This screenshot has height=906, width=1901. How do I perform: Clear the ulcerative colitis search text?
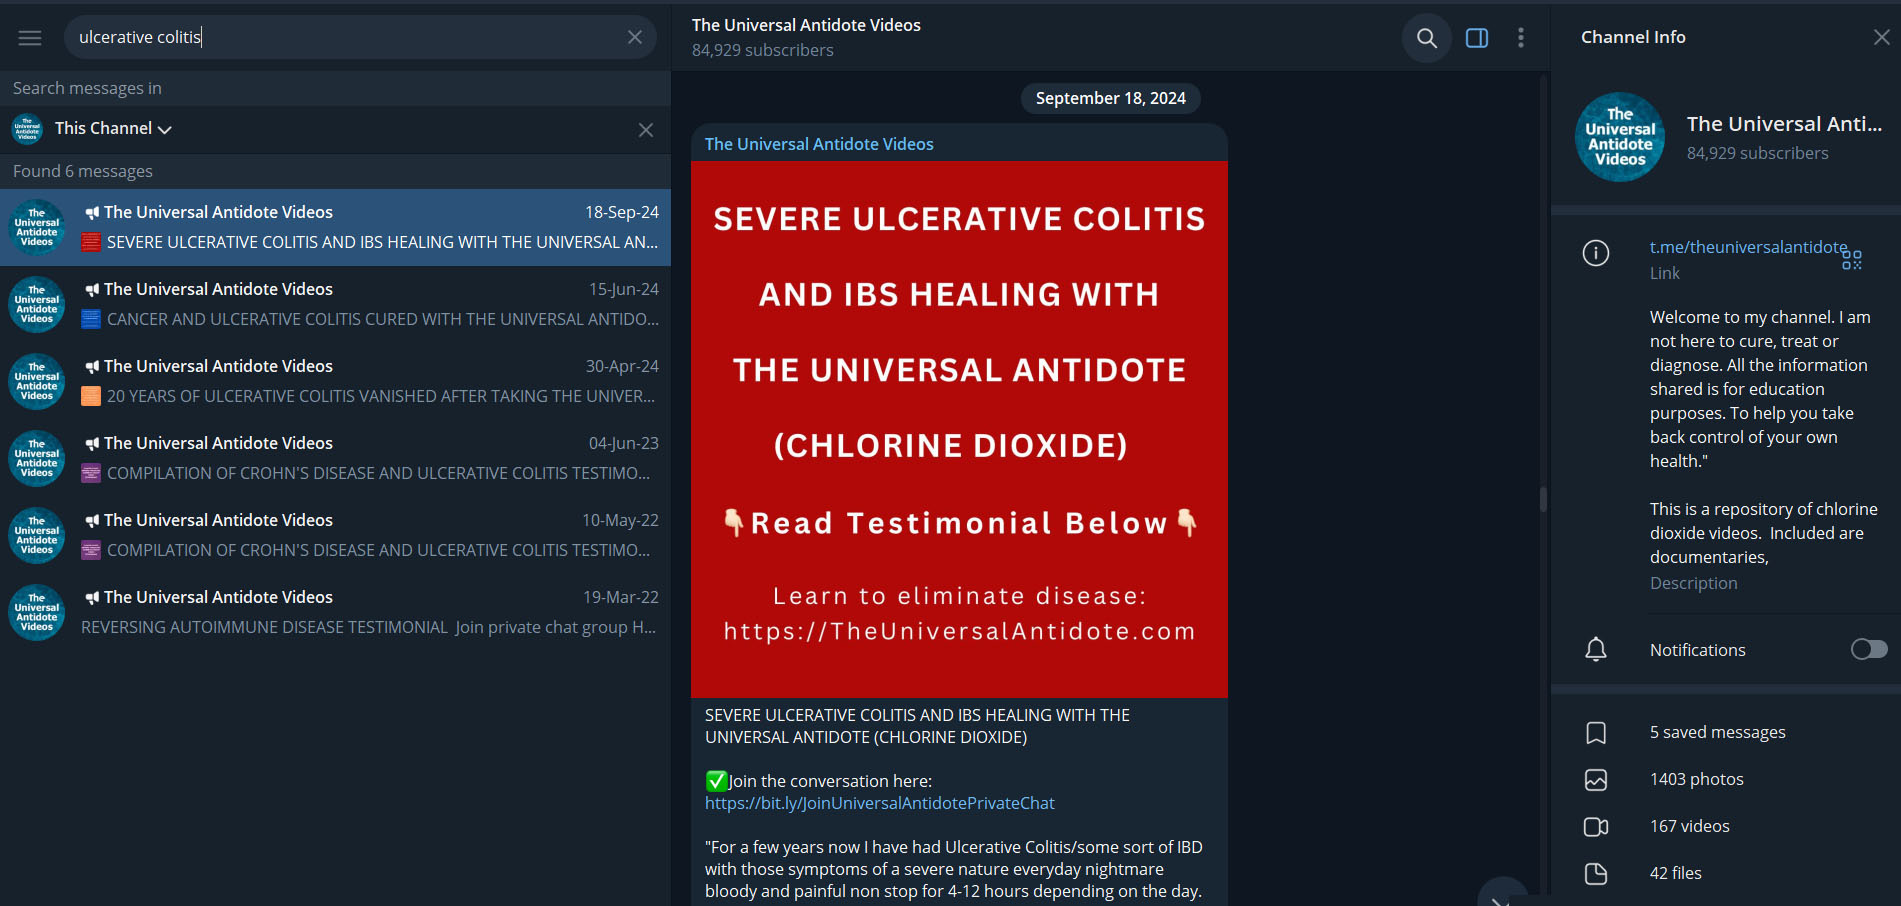(634, 37)
